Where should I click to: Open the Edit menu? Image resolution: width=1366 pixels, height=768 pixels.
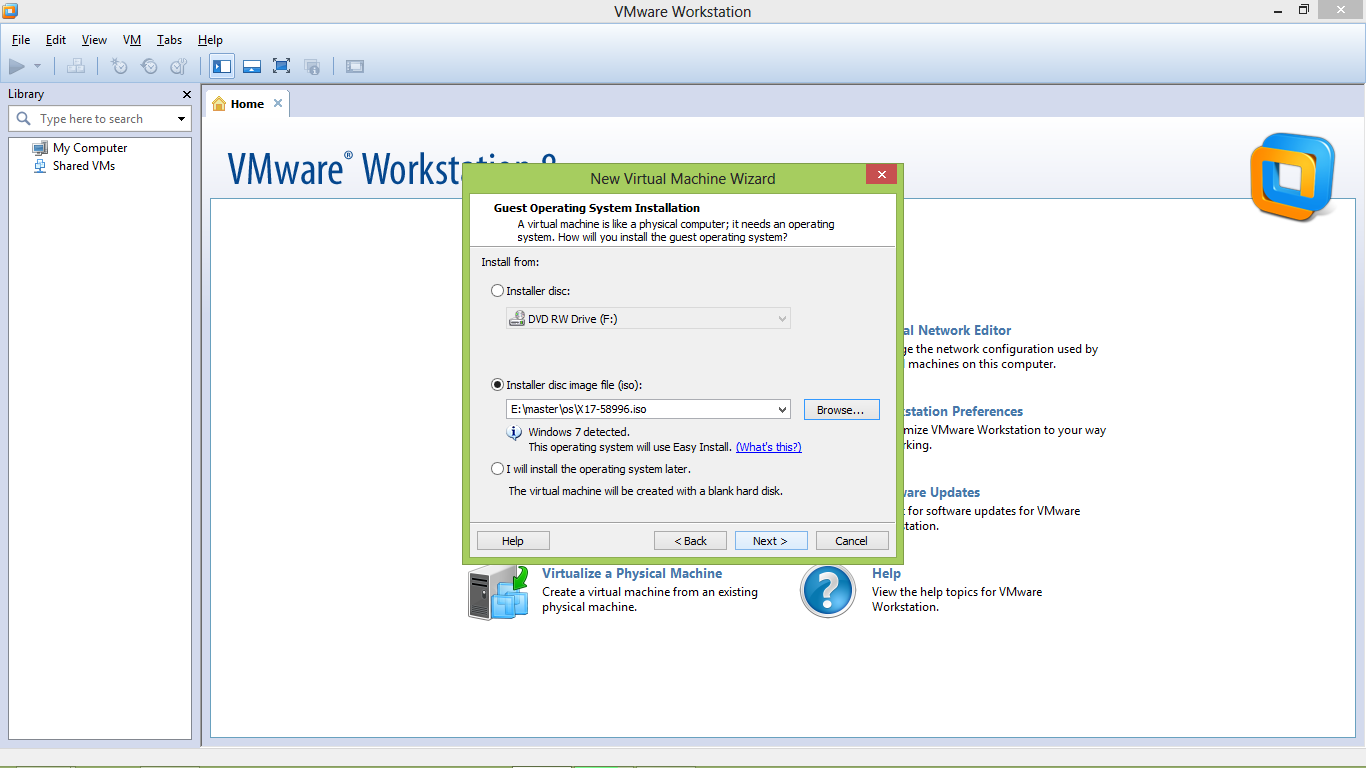pos(56,40)
